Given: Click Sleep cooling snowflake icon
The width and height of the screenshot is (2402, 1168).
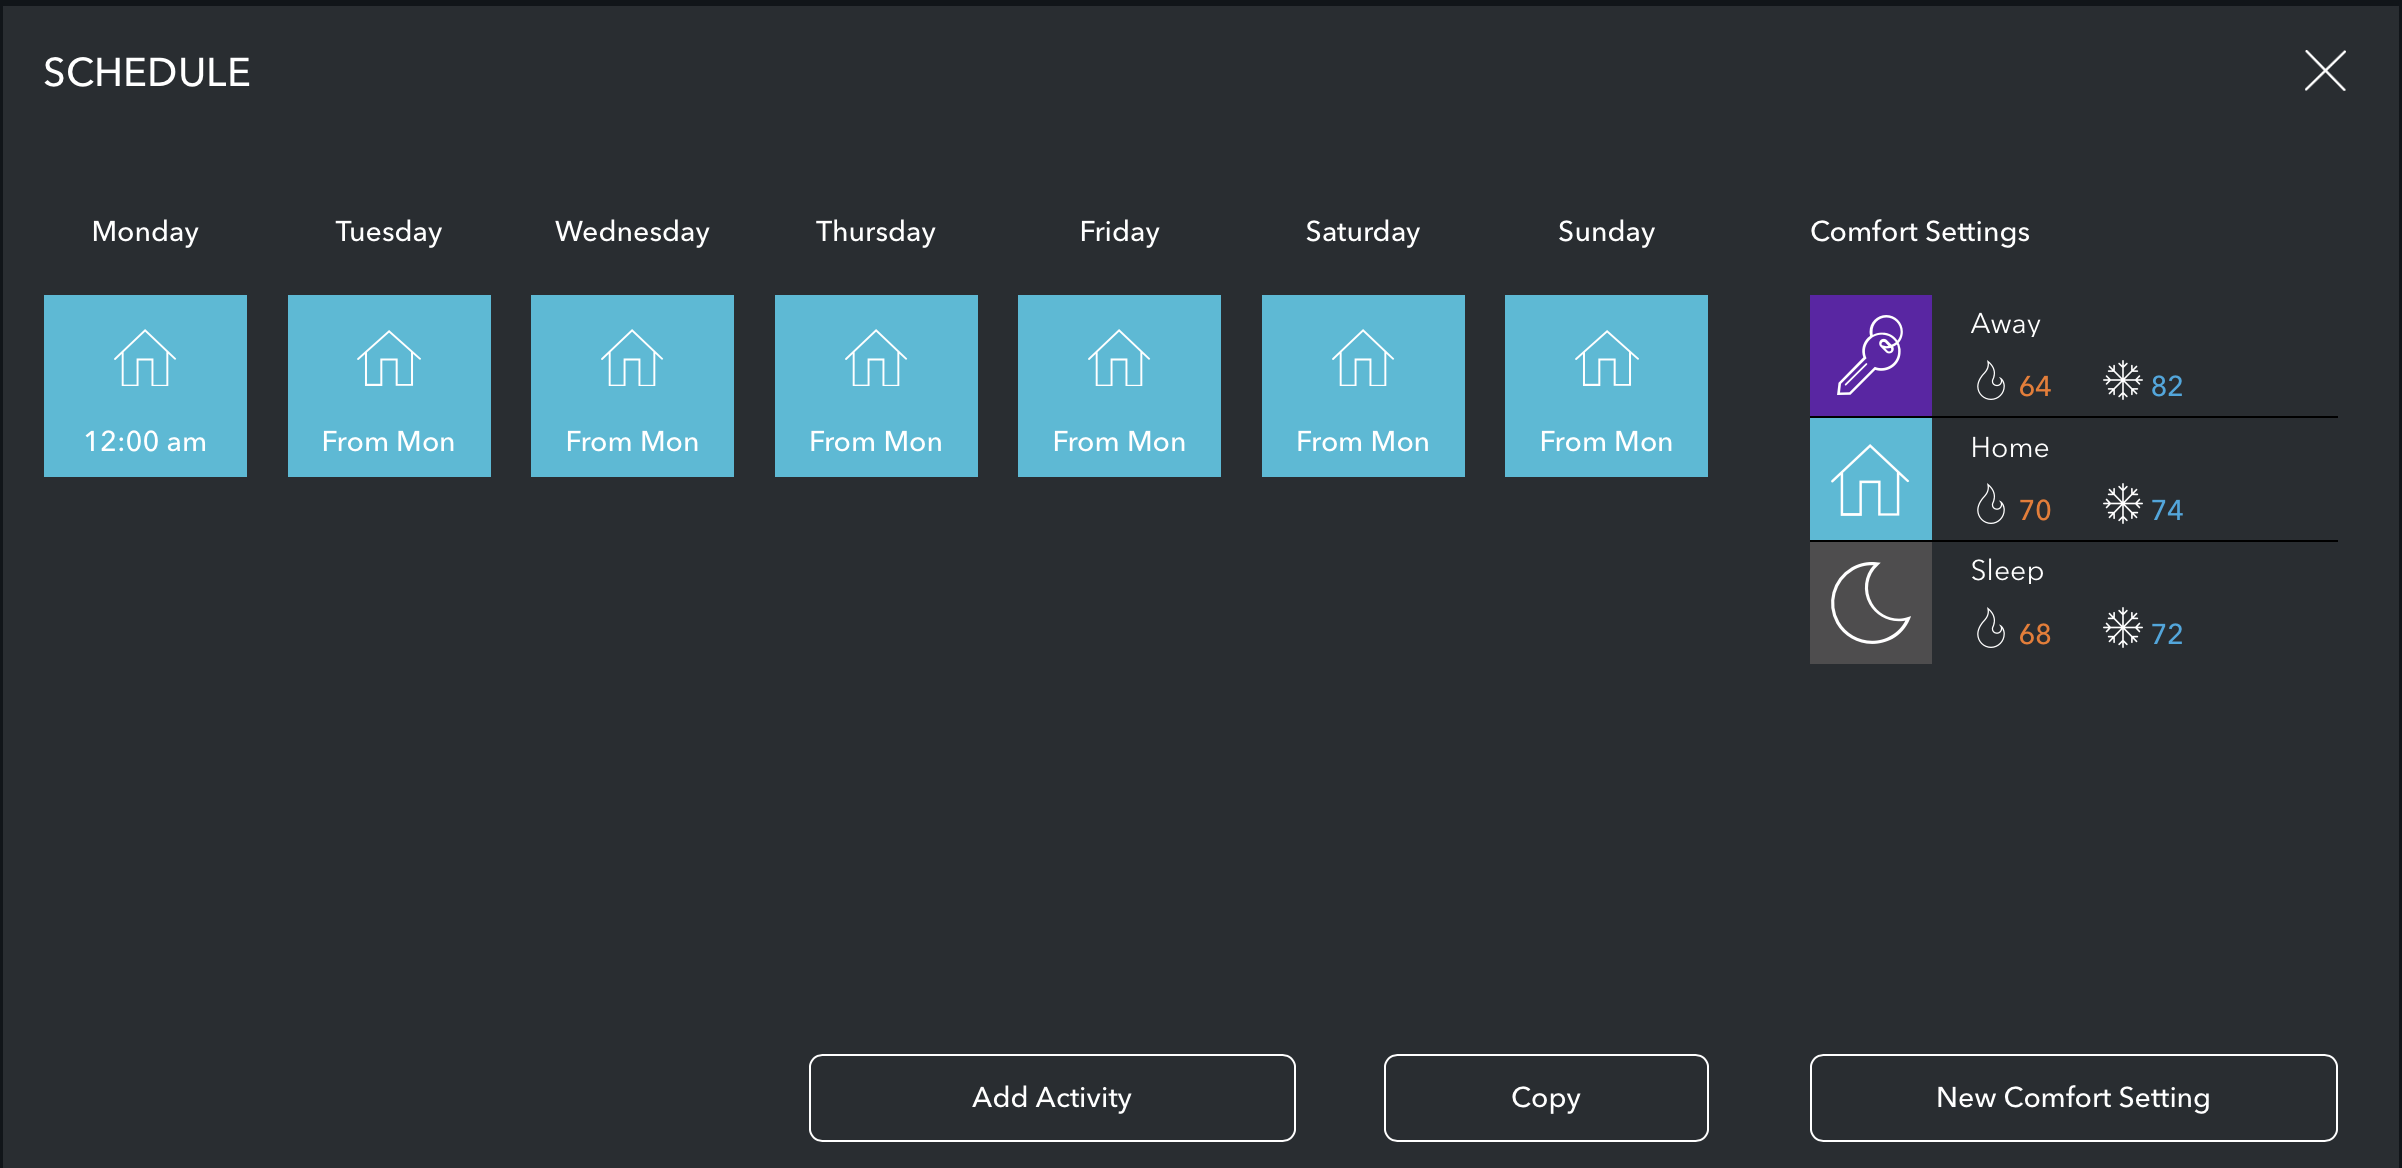Looking at the screenshot, I should coord(2122,630).
